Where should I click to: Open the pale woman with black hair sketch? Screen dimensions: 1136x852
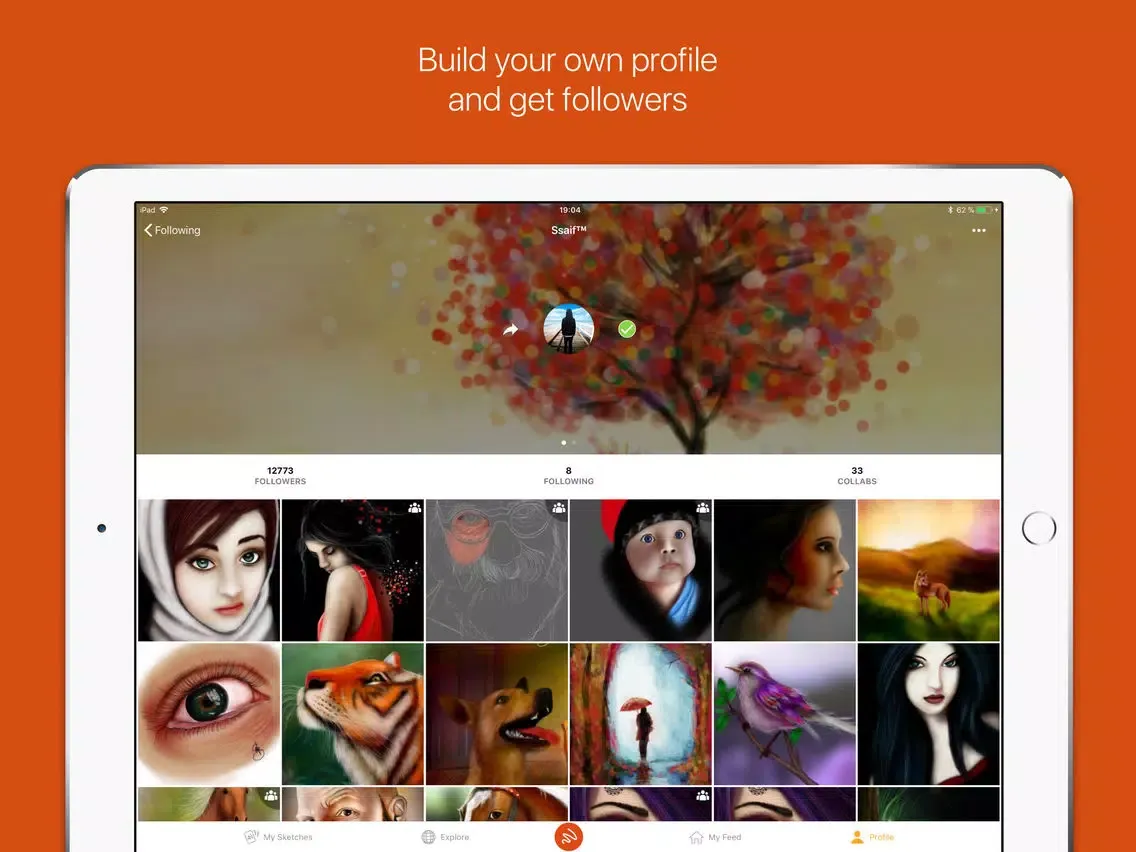point(929,714)
